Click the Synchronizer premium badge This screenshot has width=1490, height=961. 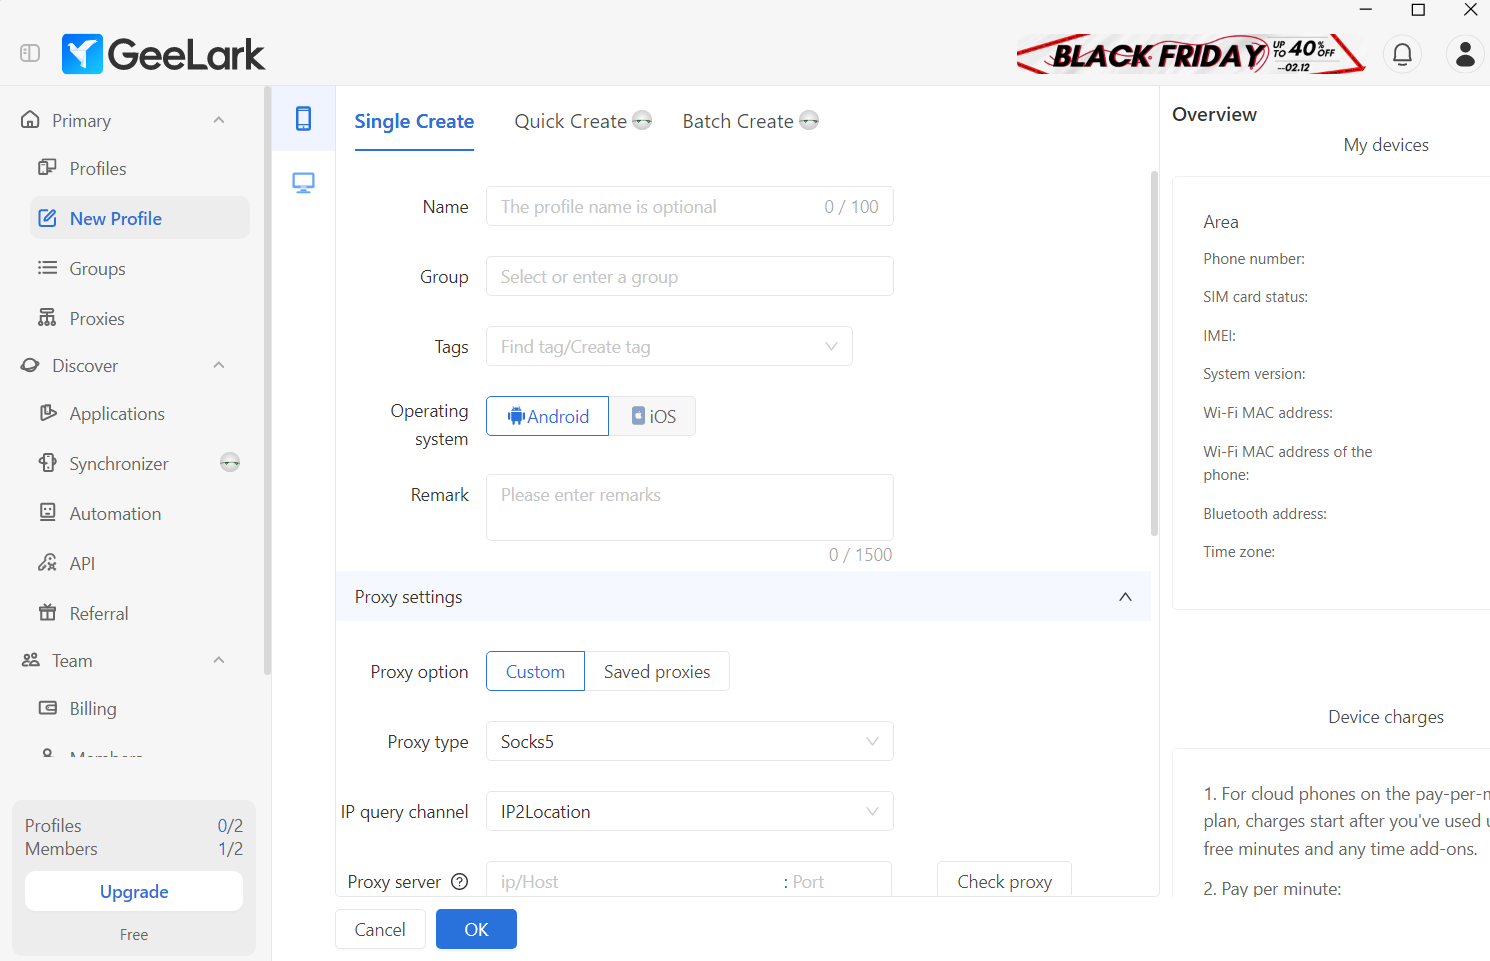coord(230,462)
